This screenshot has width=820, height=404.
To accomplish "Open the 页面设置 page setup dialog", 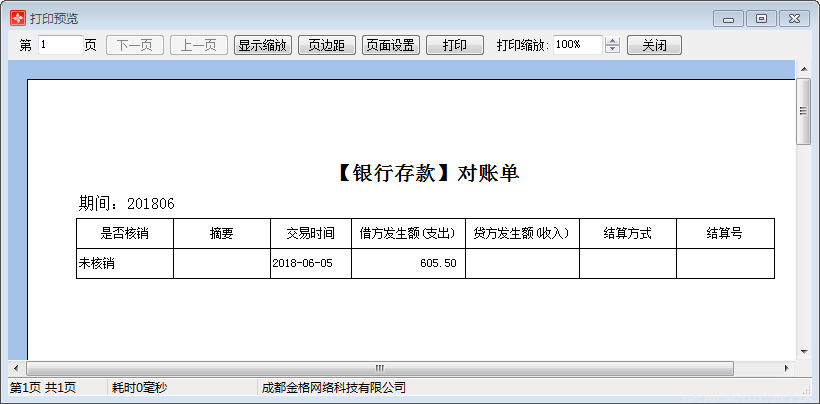I will pos(390,45).
